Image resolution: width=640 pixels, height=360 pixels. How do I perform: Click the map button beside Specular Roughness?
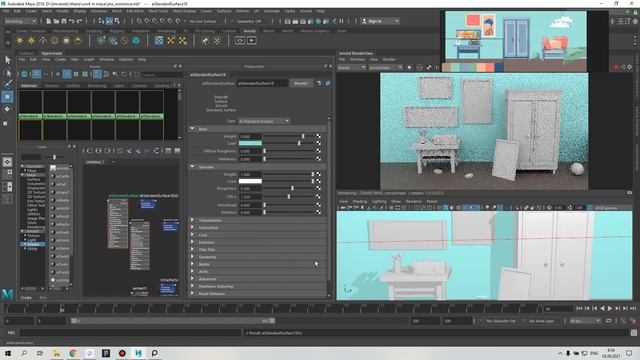click(318, 189)
